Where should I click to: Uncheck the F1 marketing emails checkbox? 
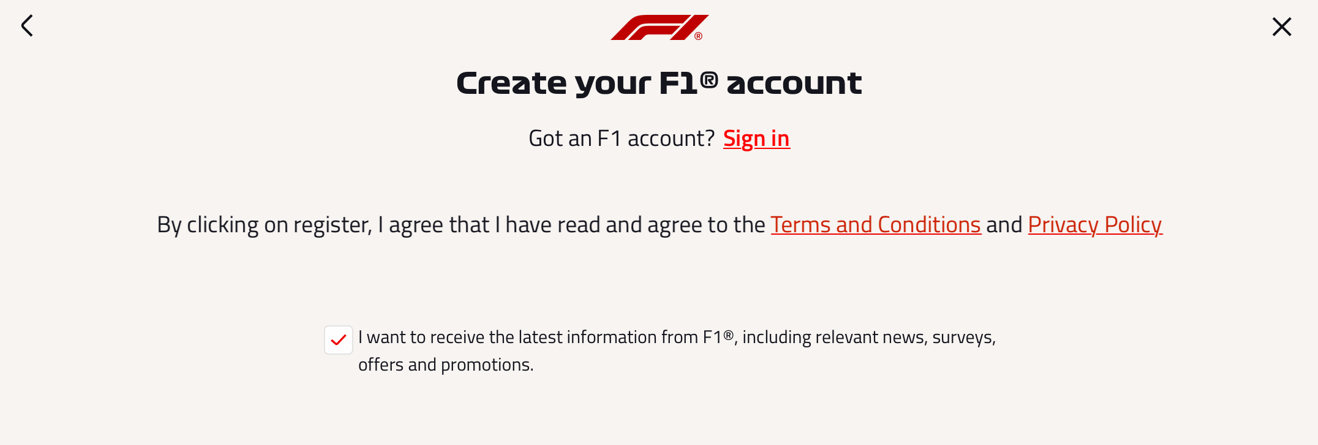pos(338,340)
